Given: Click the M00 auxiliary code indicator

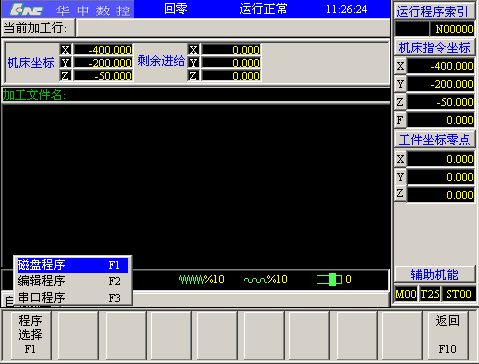Looking at the screenshot, I should click(x=405, y=294).
